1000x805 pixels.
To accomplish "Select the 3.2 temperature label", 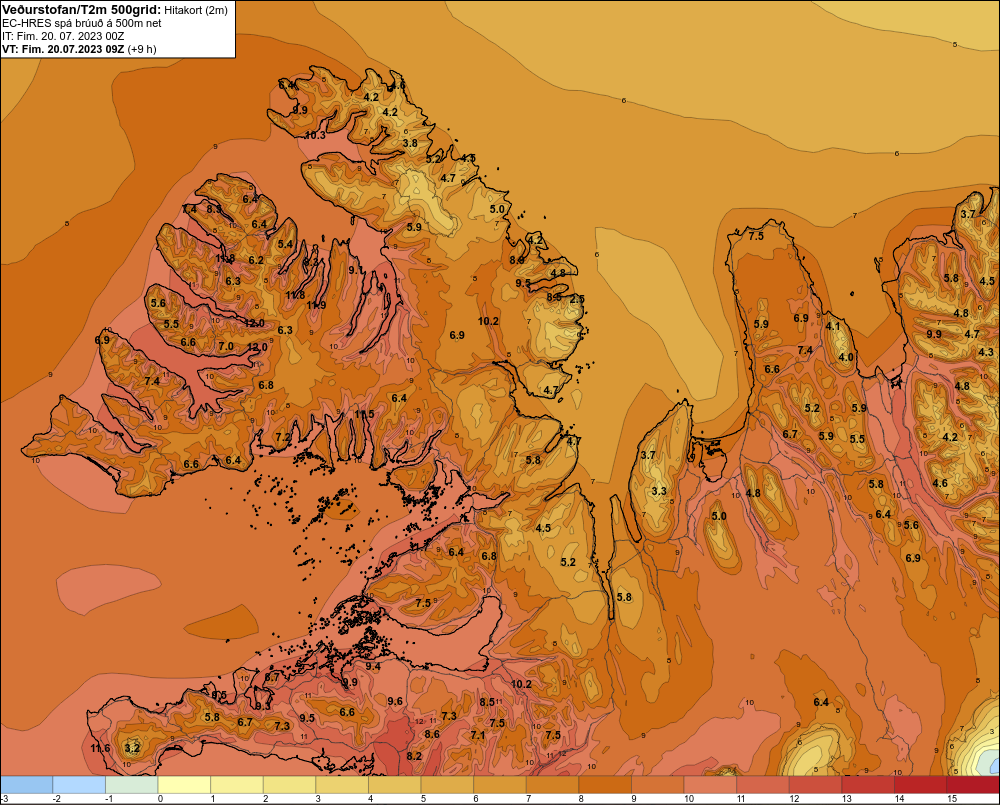I will tap(132, 748).
